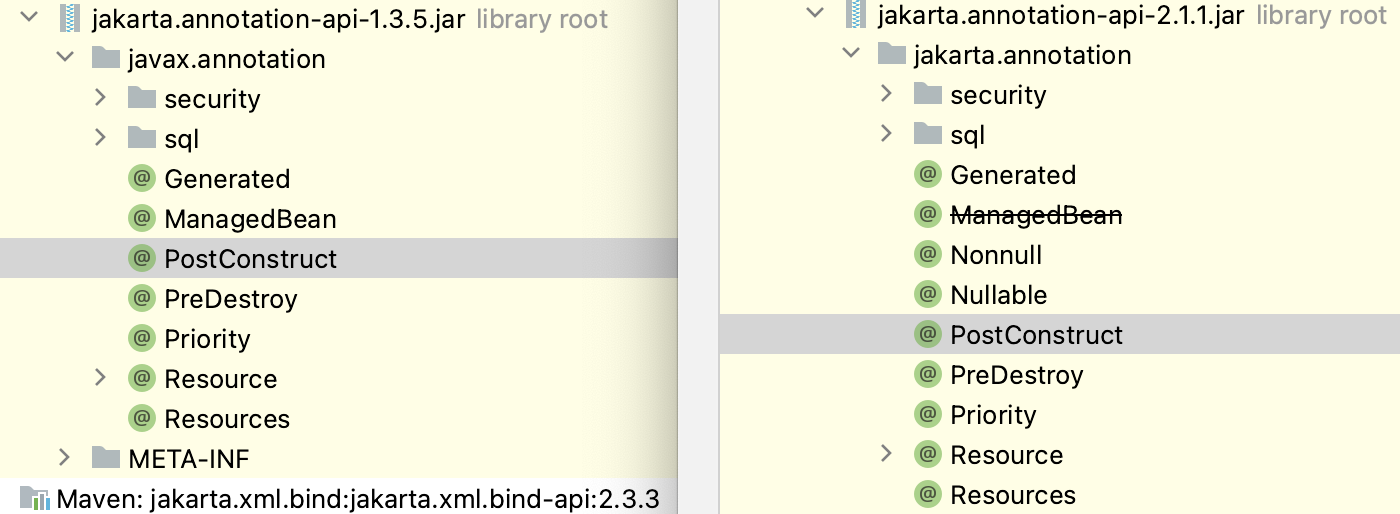1400x514 pixels.
Task: Click the jakarta.annotation-api-1.3.5.jar archive icon
Action: tap(70, 19)
